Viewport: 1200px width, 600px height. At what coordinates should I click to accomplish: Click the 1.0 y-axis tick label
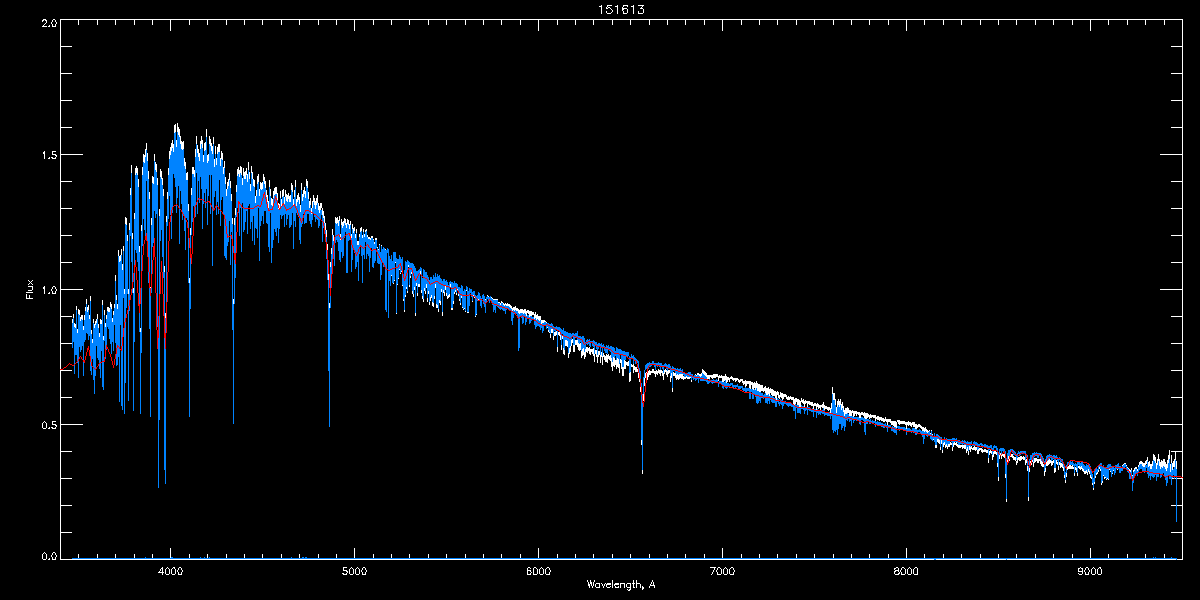[x=48, y=289]
